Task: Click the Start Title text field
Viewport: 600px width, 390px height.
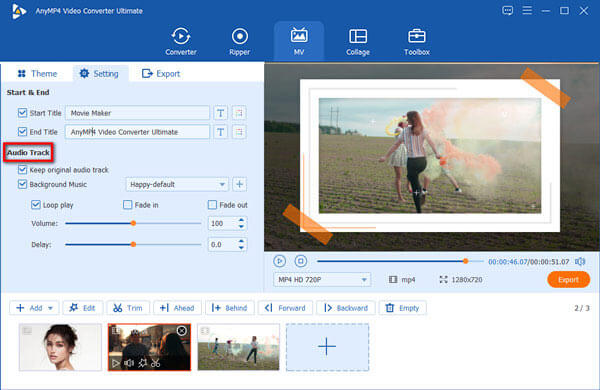Action: (x=137, y=113)
